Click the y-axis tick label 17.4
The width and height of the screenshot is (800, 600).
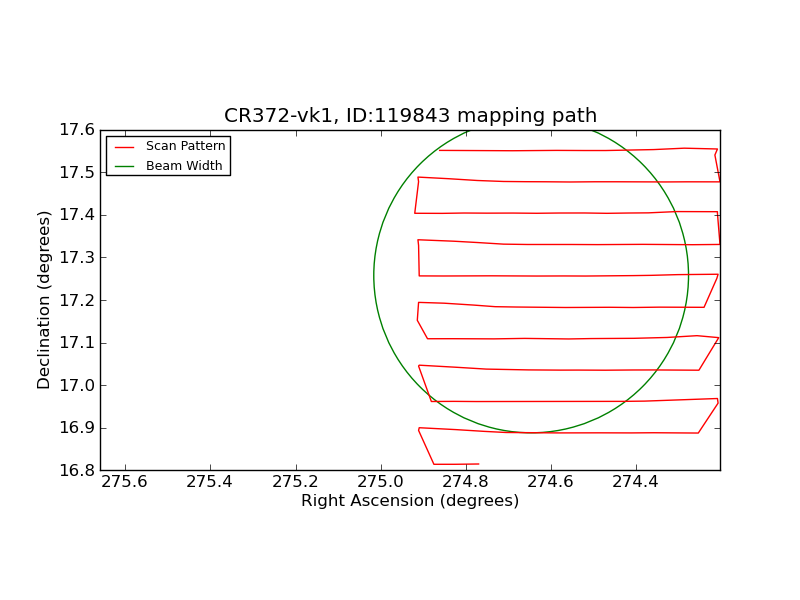click(x=77, y=215)
